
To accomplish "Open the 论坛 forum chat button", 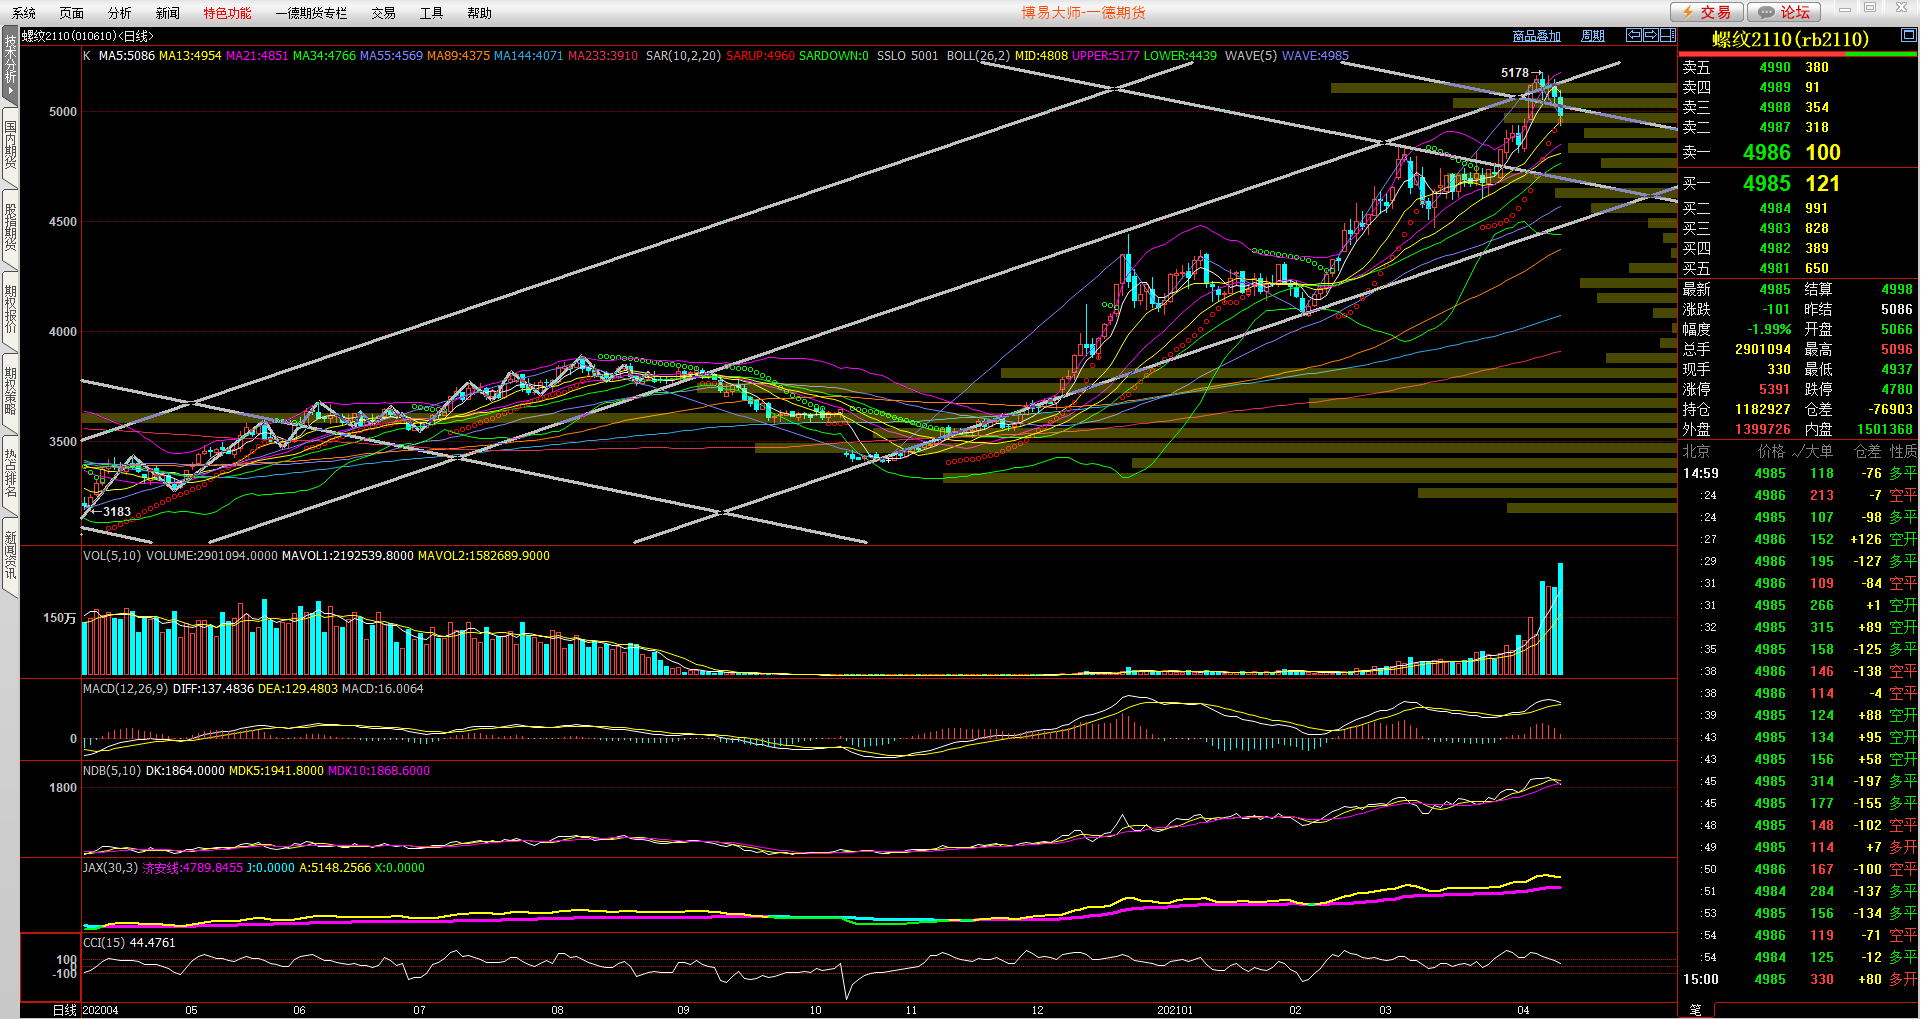I will (1785, 12).
